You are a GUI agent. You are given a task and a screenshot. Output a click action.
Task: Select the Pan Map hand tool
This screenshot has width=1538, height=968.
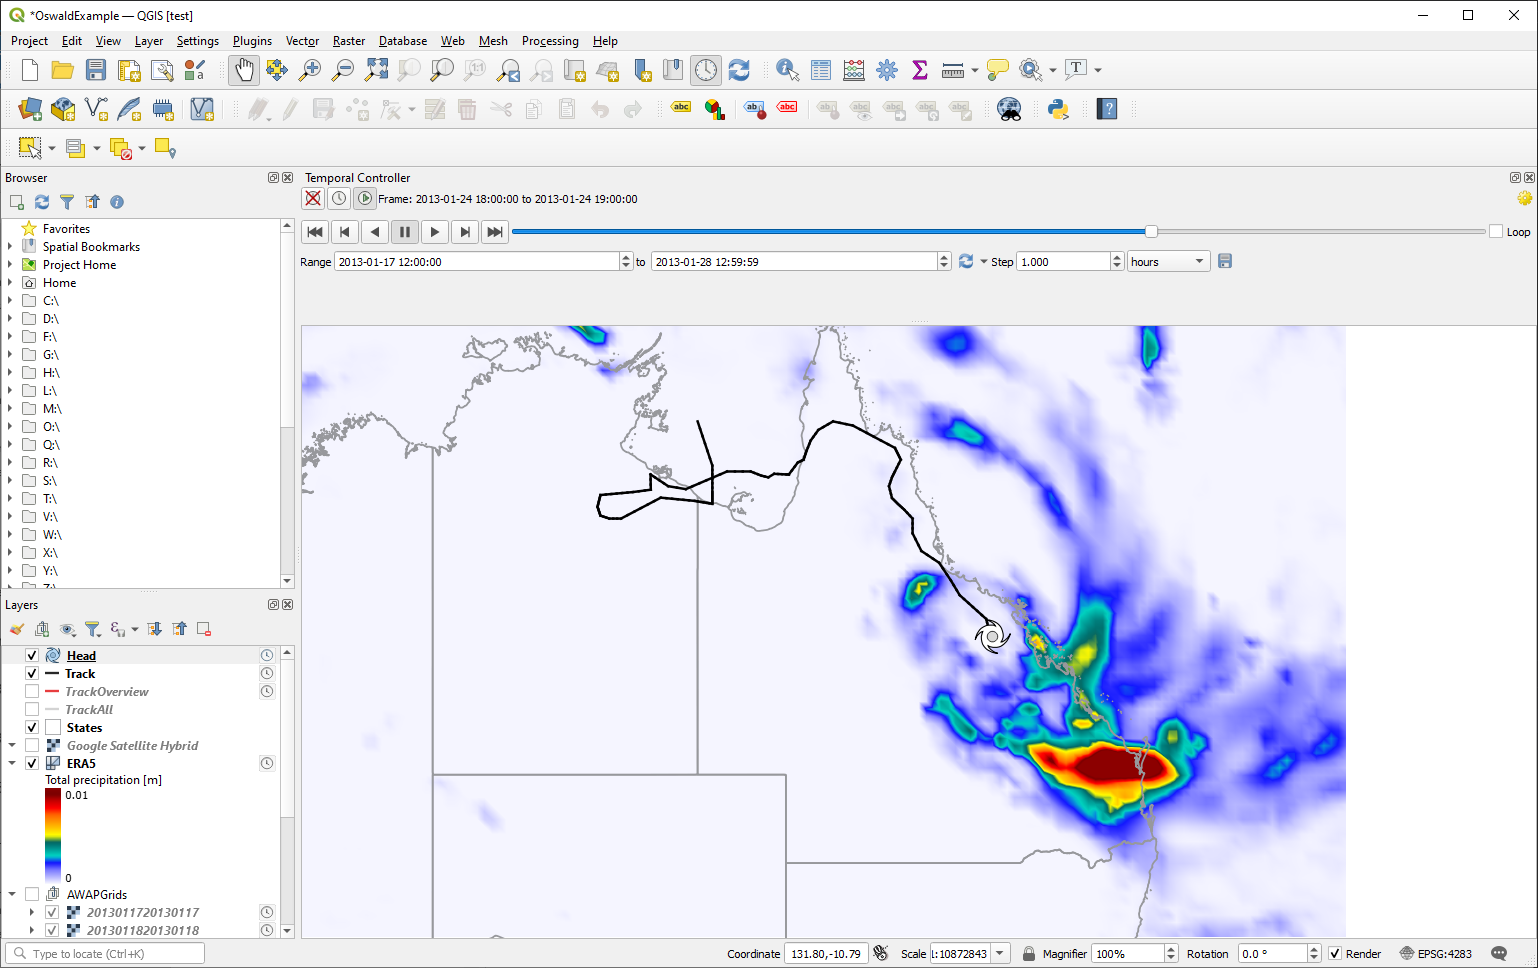[244, 70]
